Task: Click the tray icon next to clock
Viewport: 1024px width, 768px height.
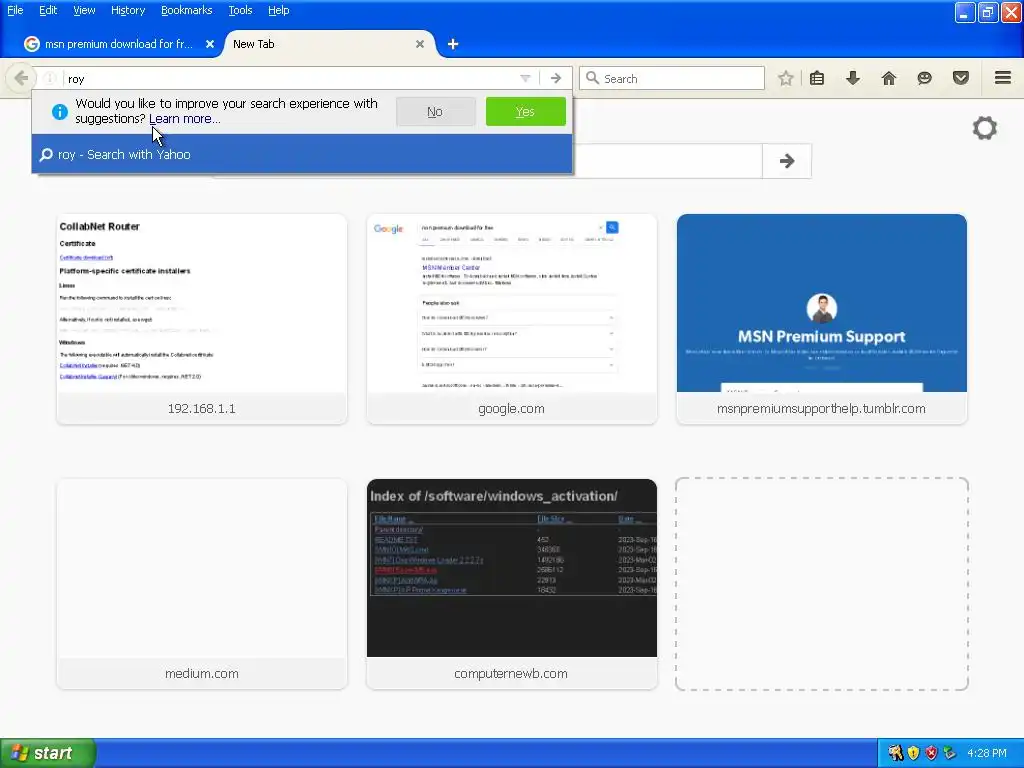Action: click(950, 753)
